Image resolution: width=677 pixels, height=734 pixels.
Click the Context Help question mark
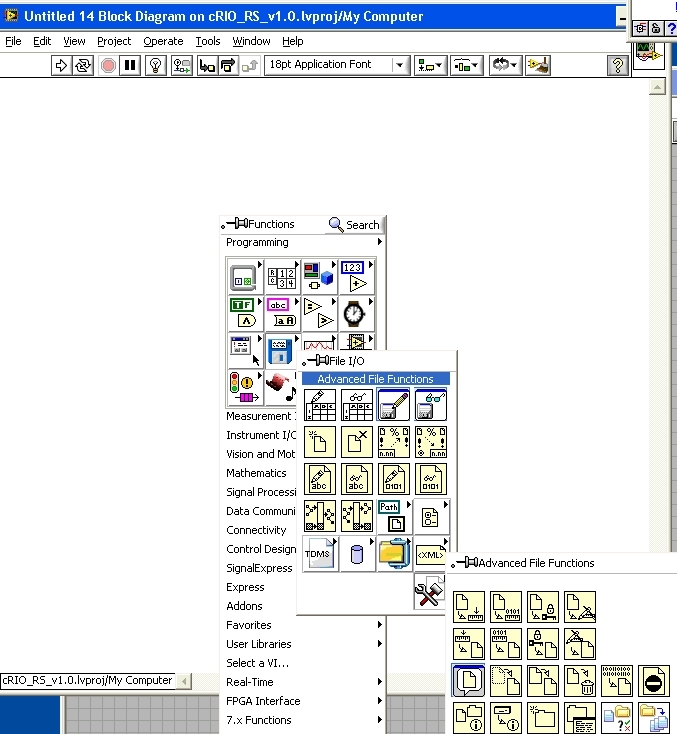(x=618, y=66)
